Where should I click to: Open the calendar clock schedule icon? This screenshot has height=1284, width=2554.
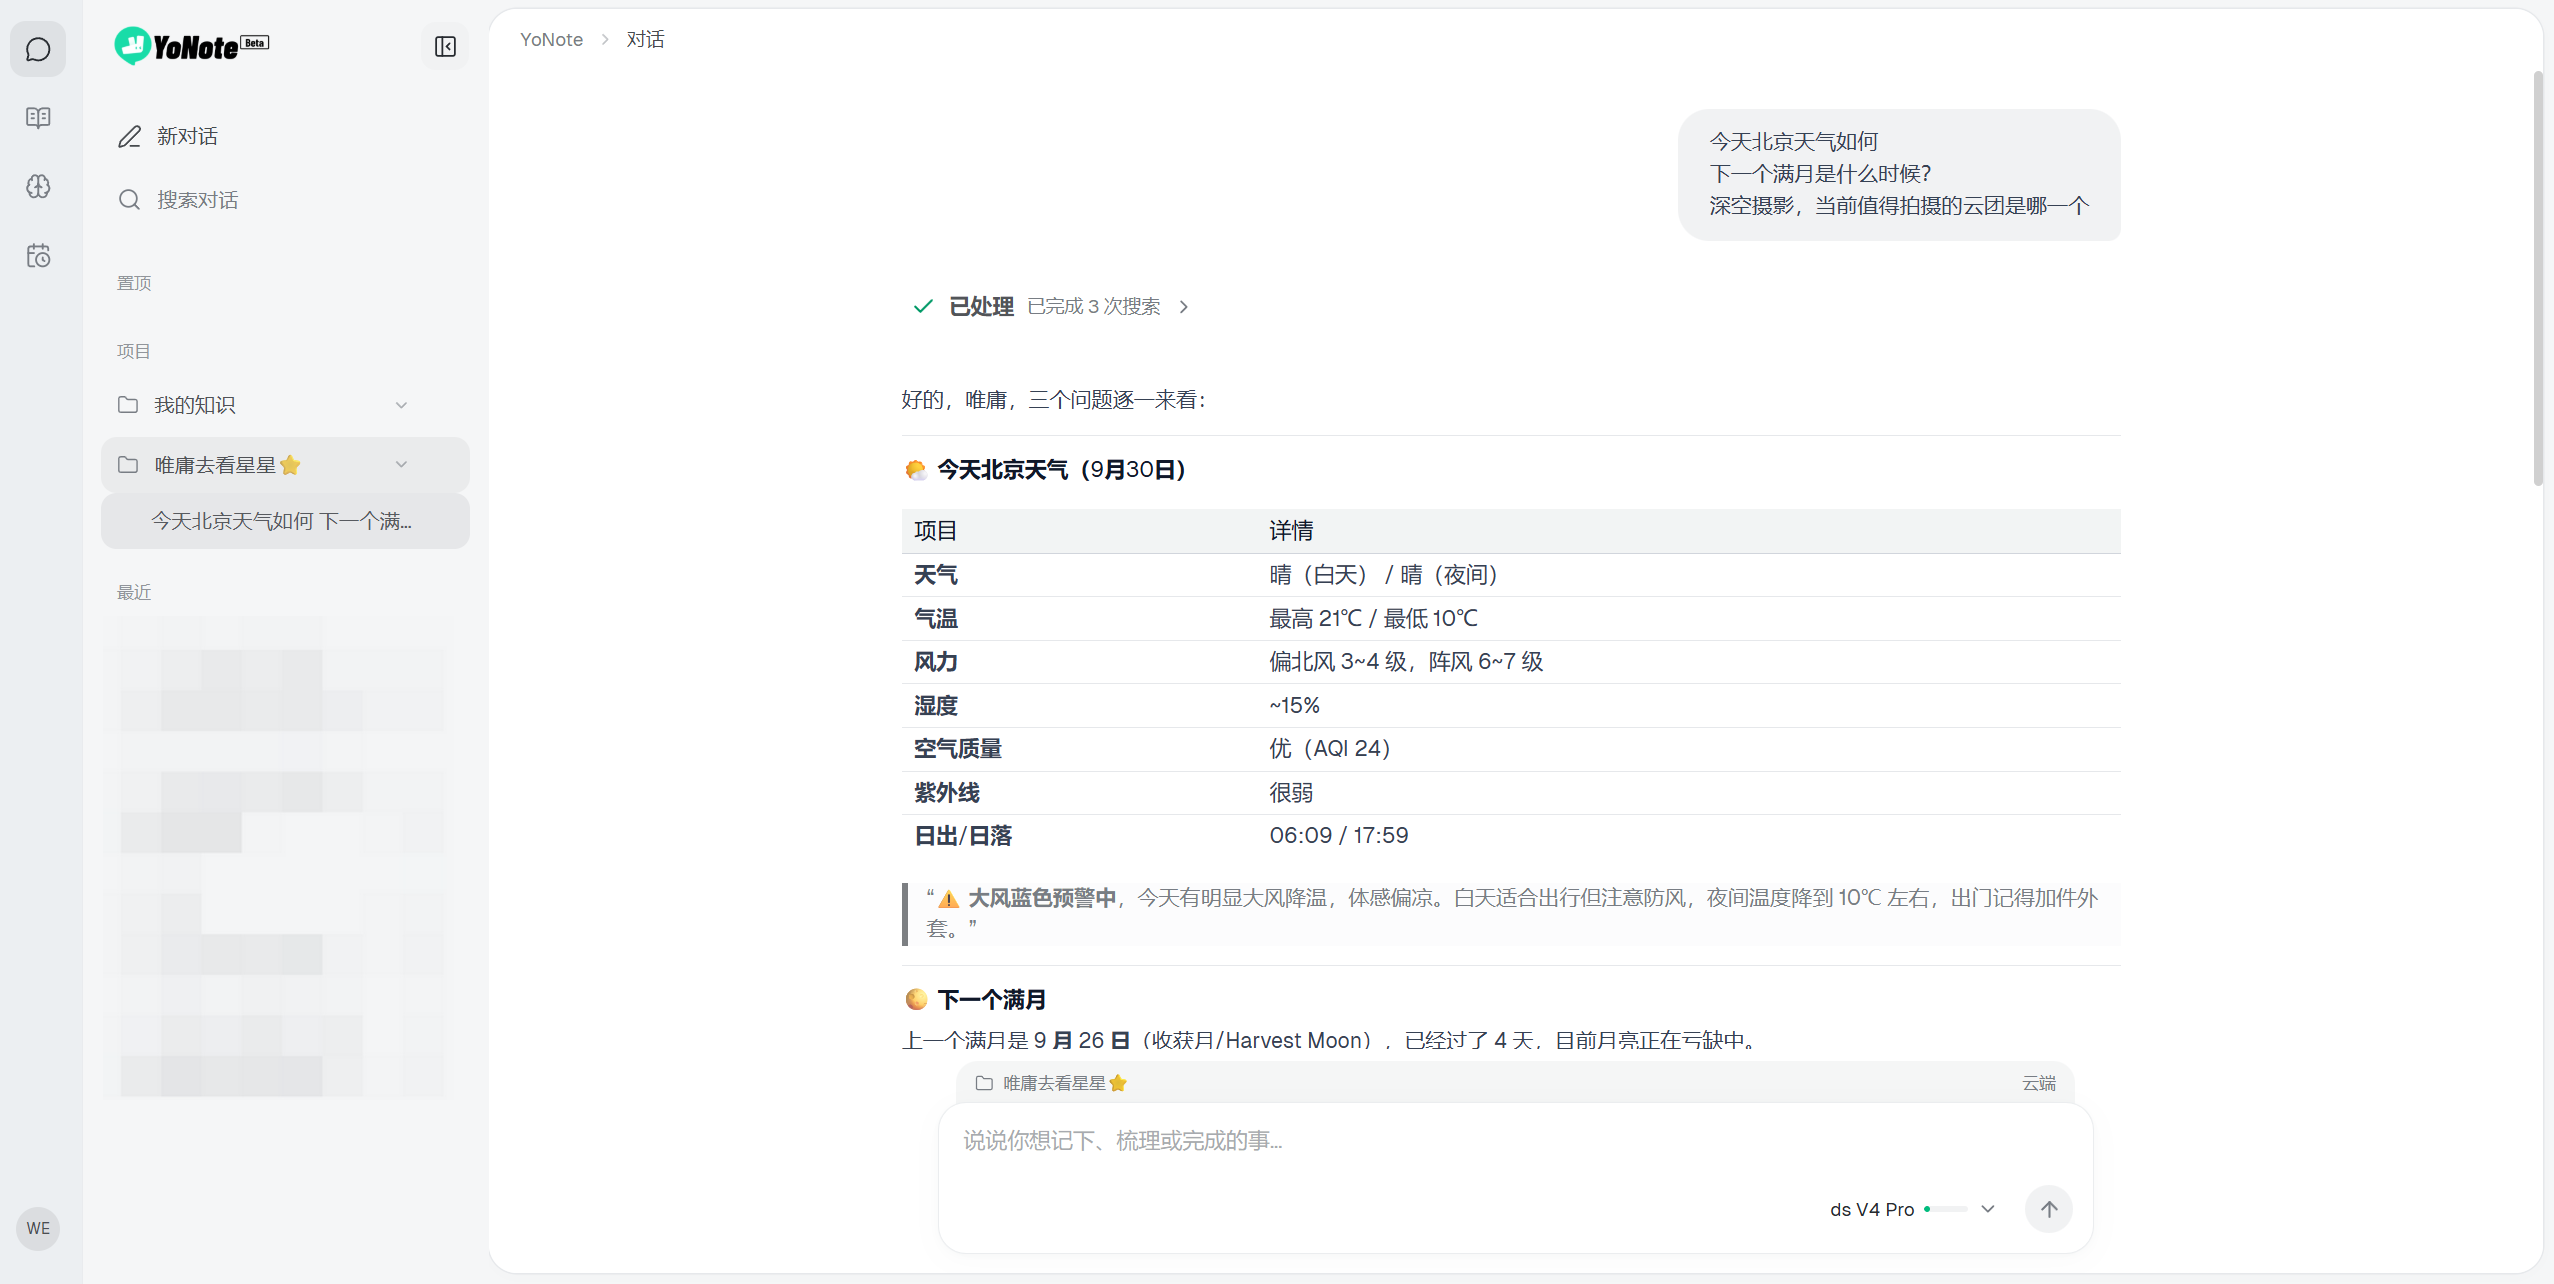pos(38,256)
